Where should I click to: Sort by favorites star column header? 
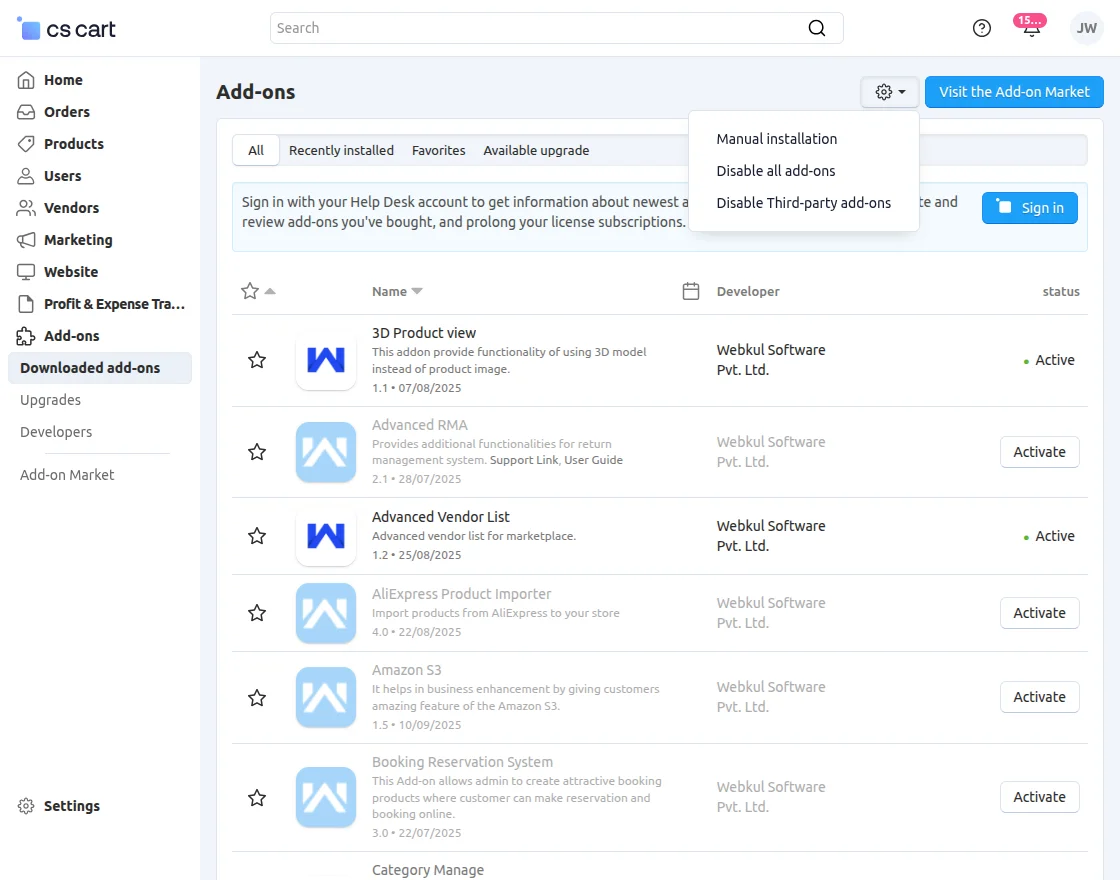[257, 291]
